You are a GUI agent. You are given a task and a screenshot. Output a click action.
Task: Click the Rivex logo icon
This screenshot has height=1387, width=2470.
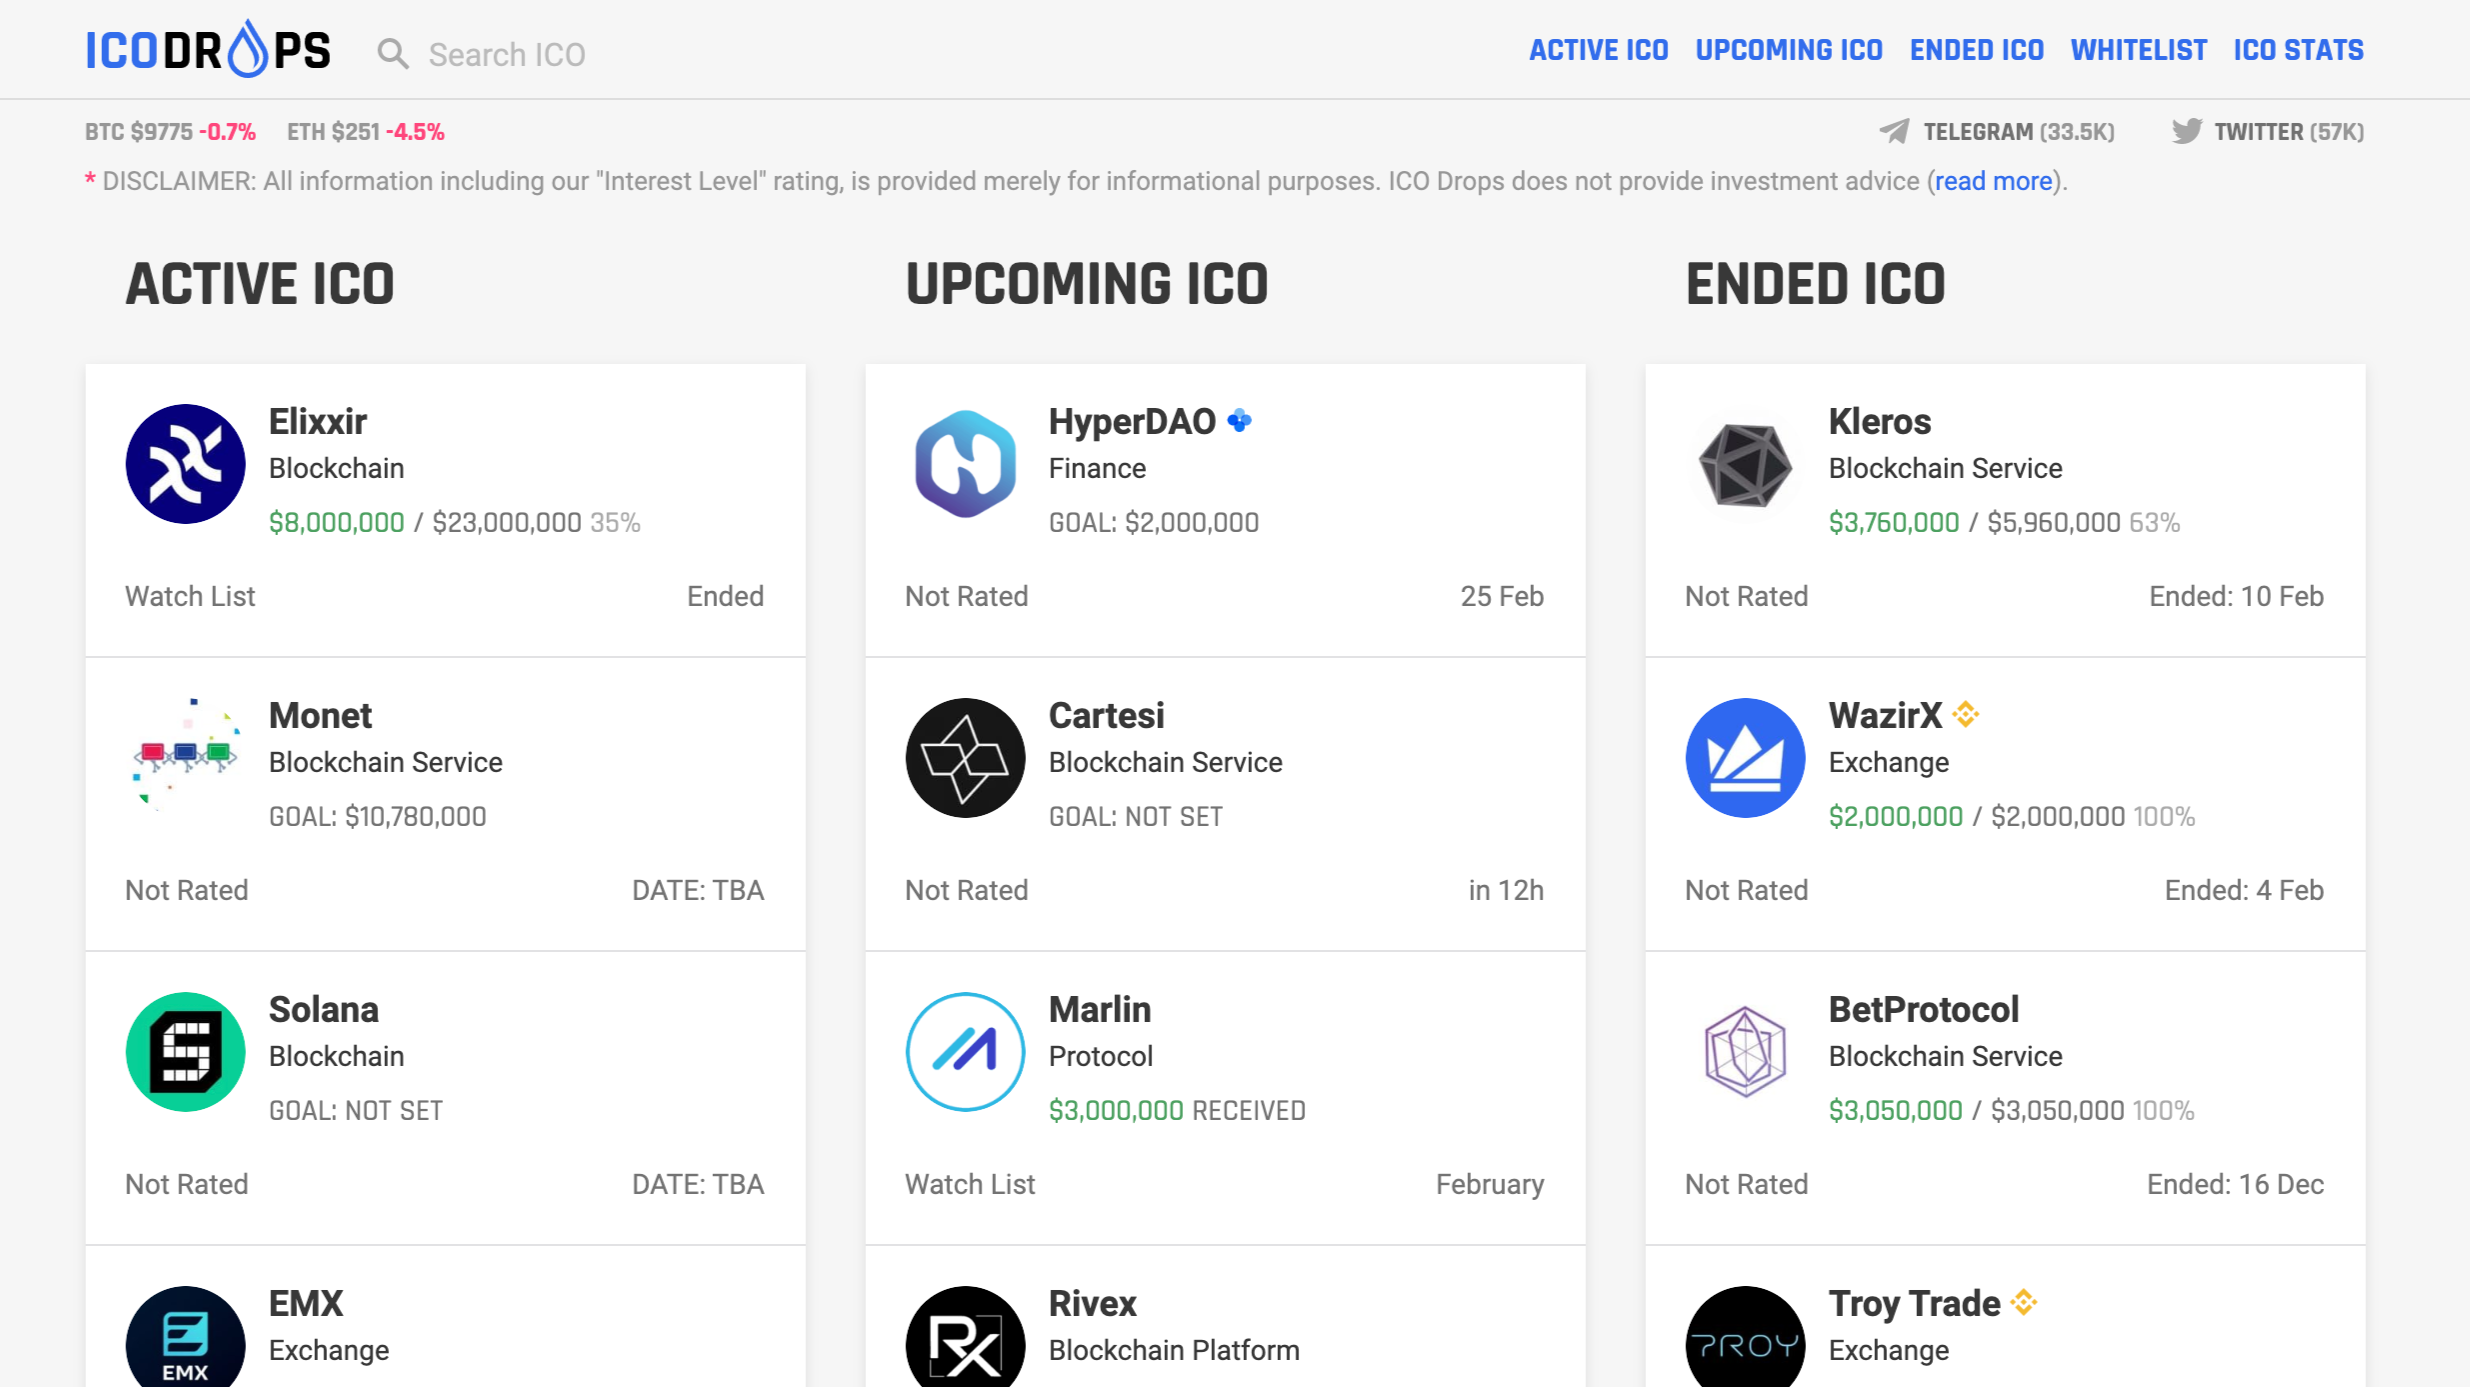click(x=965, y=1337)
